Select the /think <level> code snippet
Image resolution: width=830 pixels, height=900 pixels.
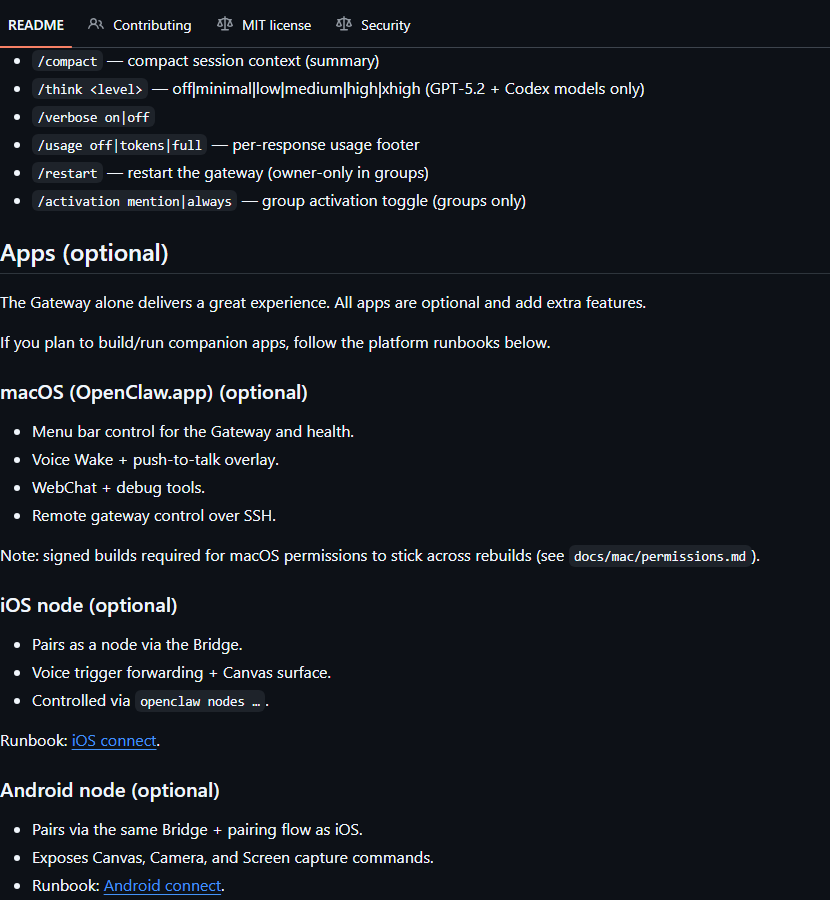[90, 89]
